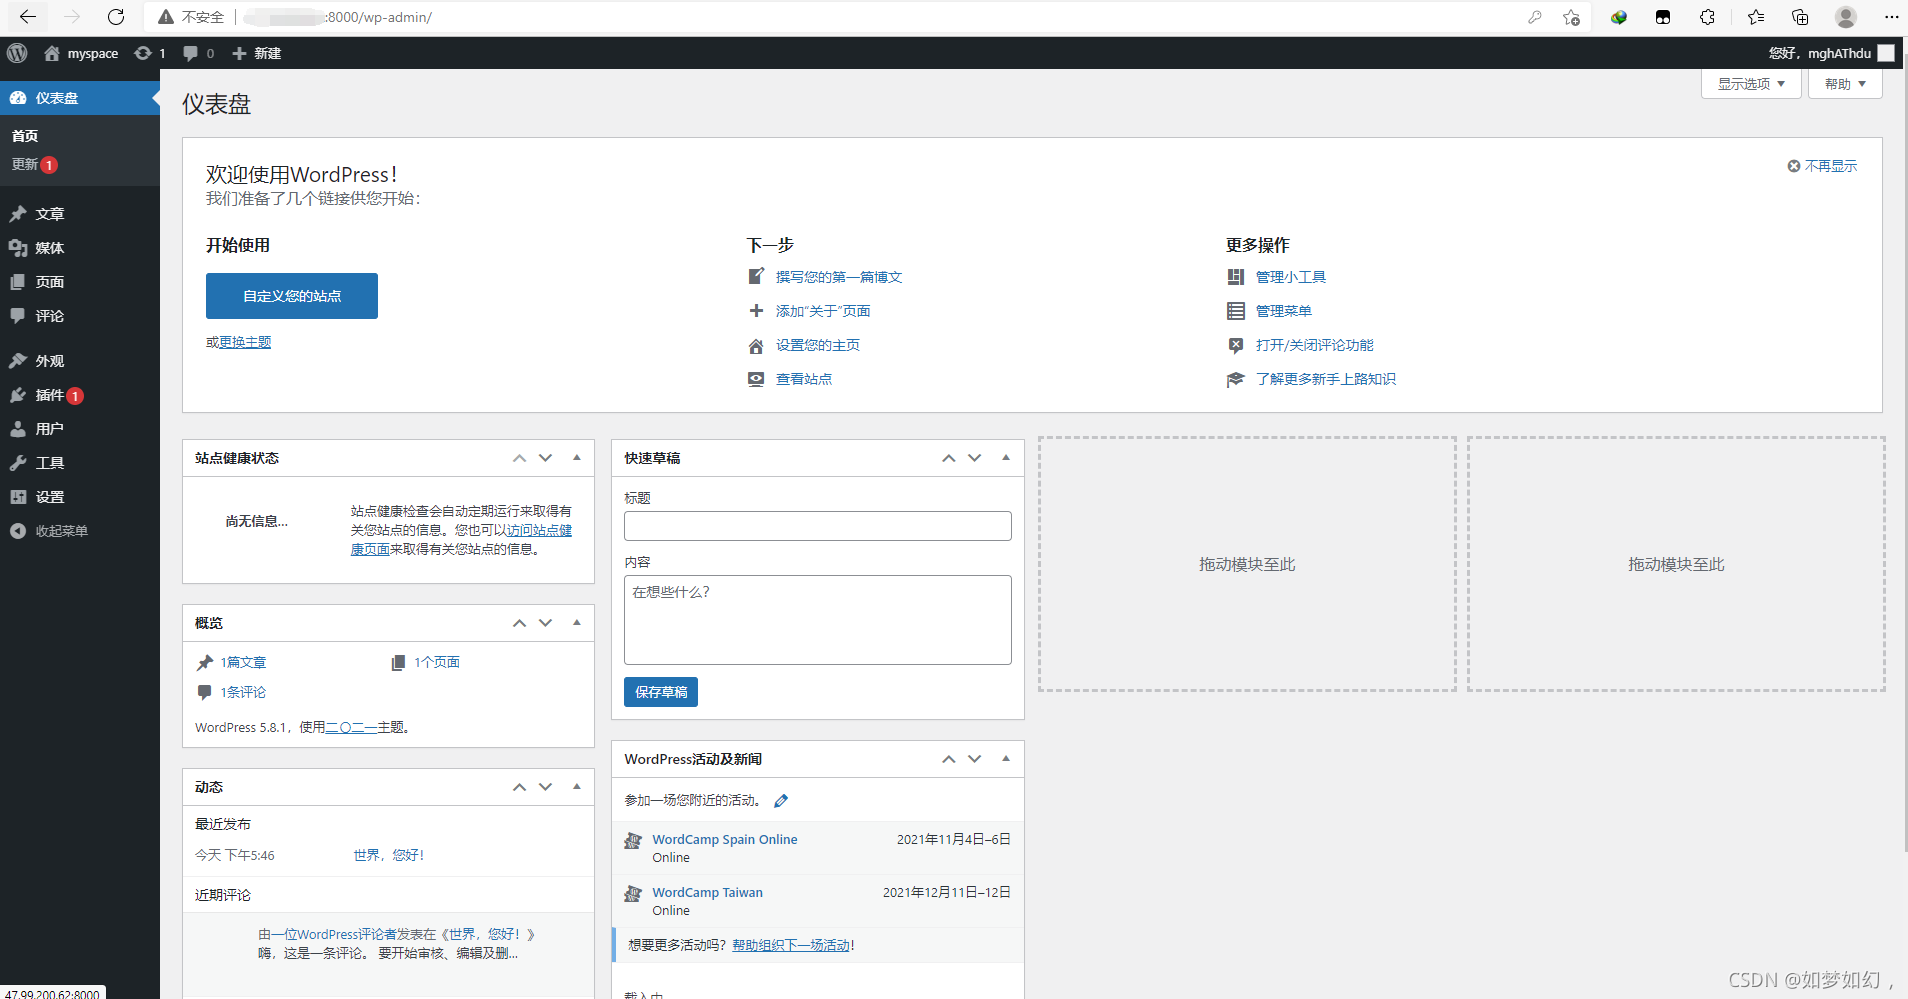The image size is (1908, 999).
Task: Add this page to browser favorites
Action: pos(1571,17)
